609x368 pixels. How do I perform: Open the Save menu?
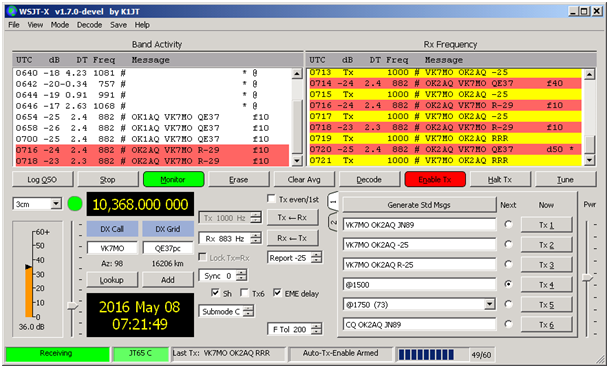pyautogui.click(x=118, y=25)
